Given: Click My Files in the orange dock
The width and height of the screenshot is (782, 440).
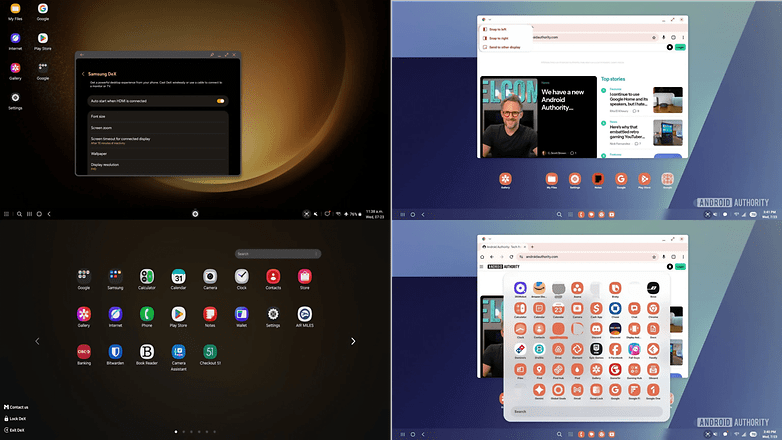Looking at the screenshot, I should coord(552,180).
